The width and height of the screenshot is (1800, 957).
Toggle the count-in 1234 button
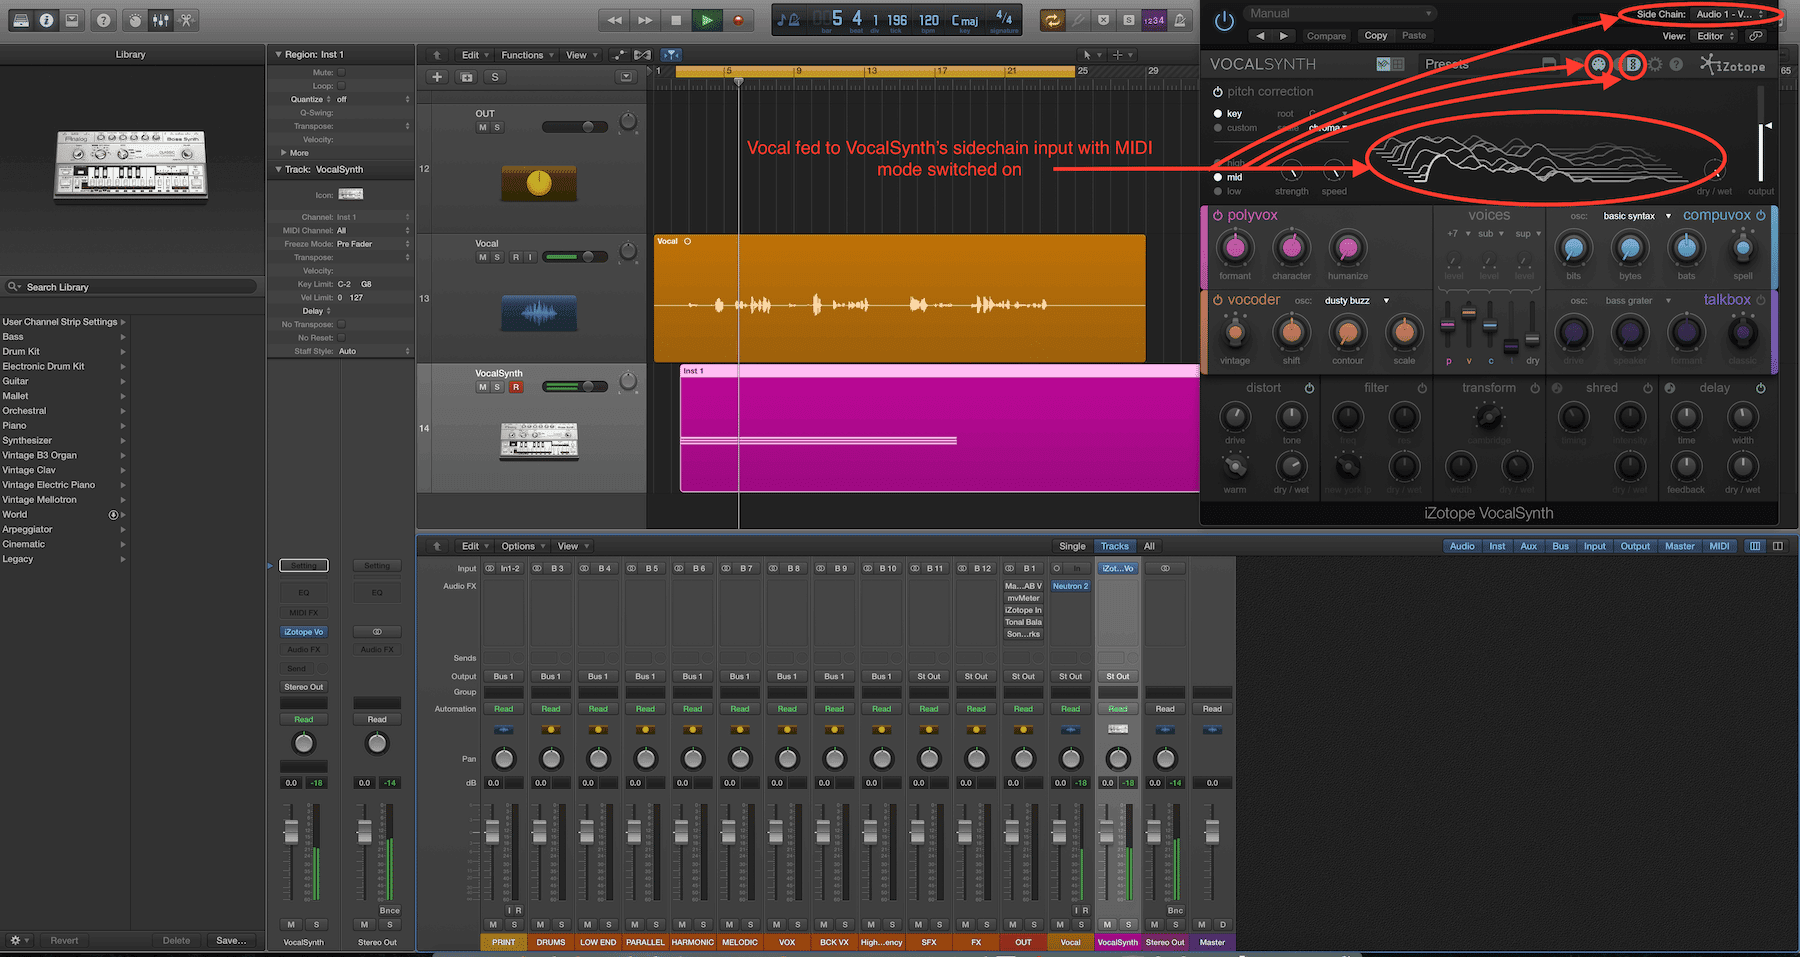tap(1154, 19)
